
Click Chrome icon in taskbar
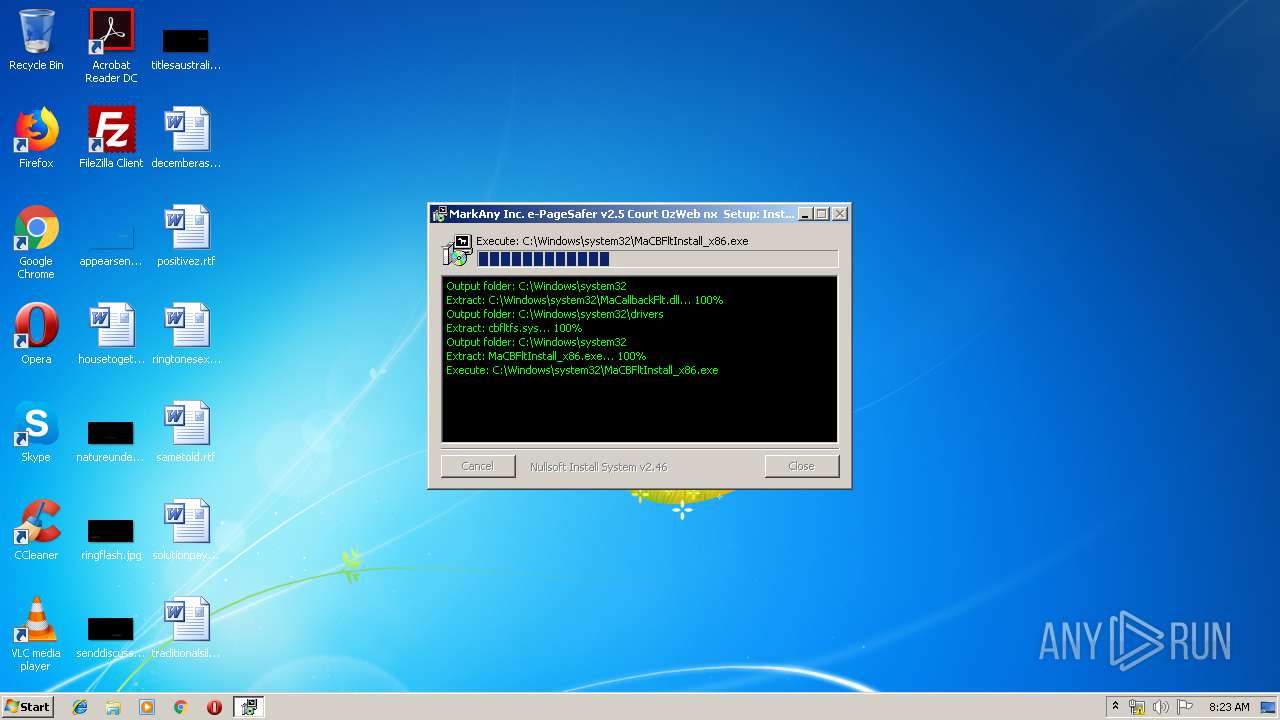(181, 707)
